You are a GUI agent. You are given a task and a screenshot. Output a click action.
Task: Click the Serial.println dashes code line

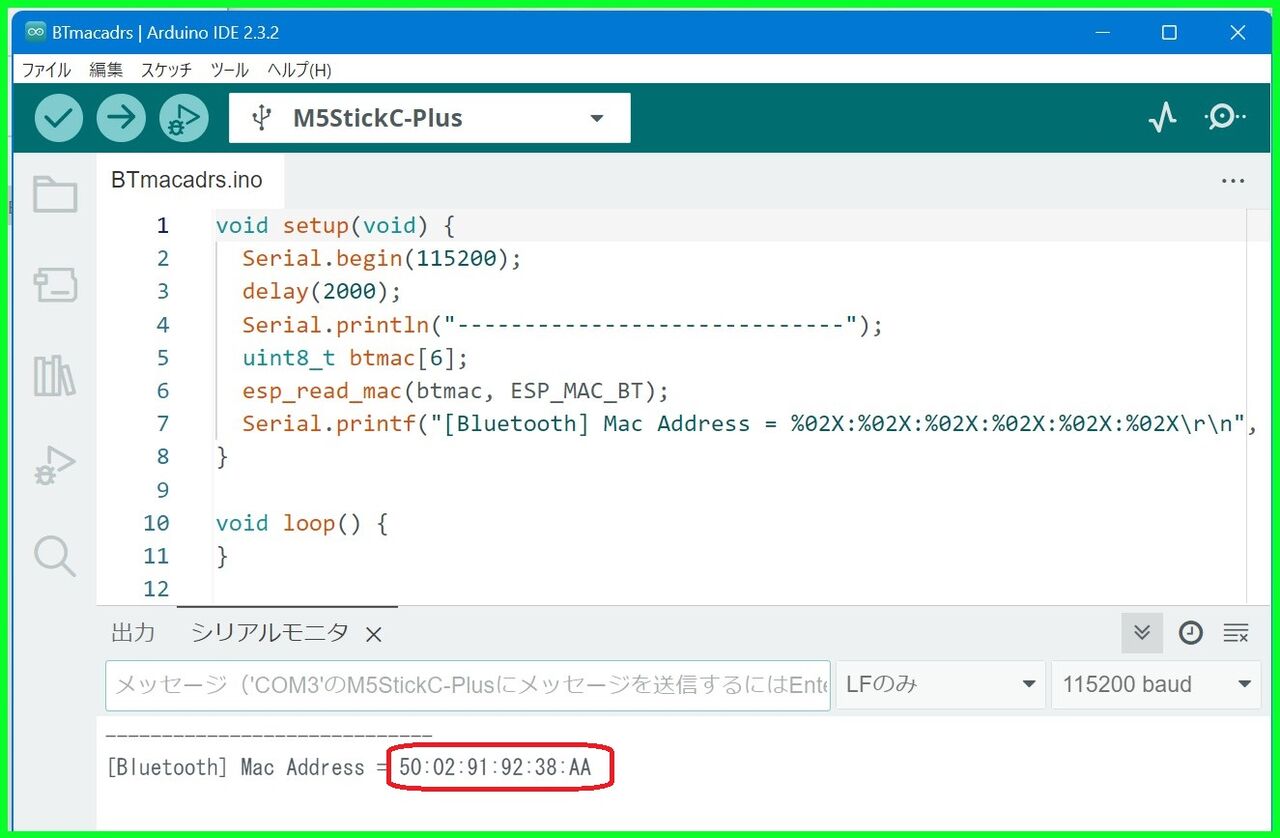click(562, 324)
